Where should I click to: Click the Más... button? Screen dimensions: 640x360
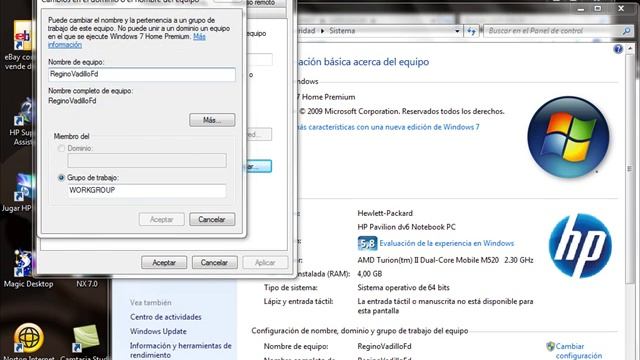tap(212, 120)
